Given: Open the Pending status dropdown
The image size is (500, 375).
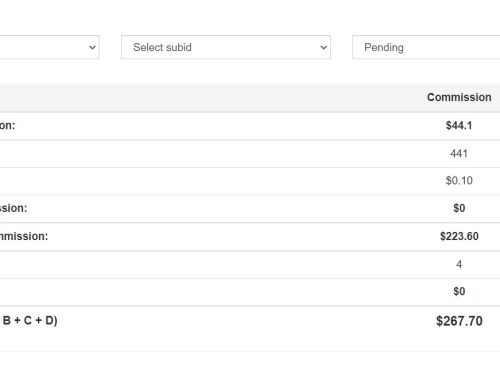Looking at the screenshot, I should click(x=426, y=47).
